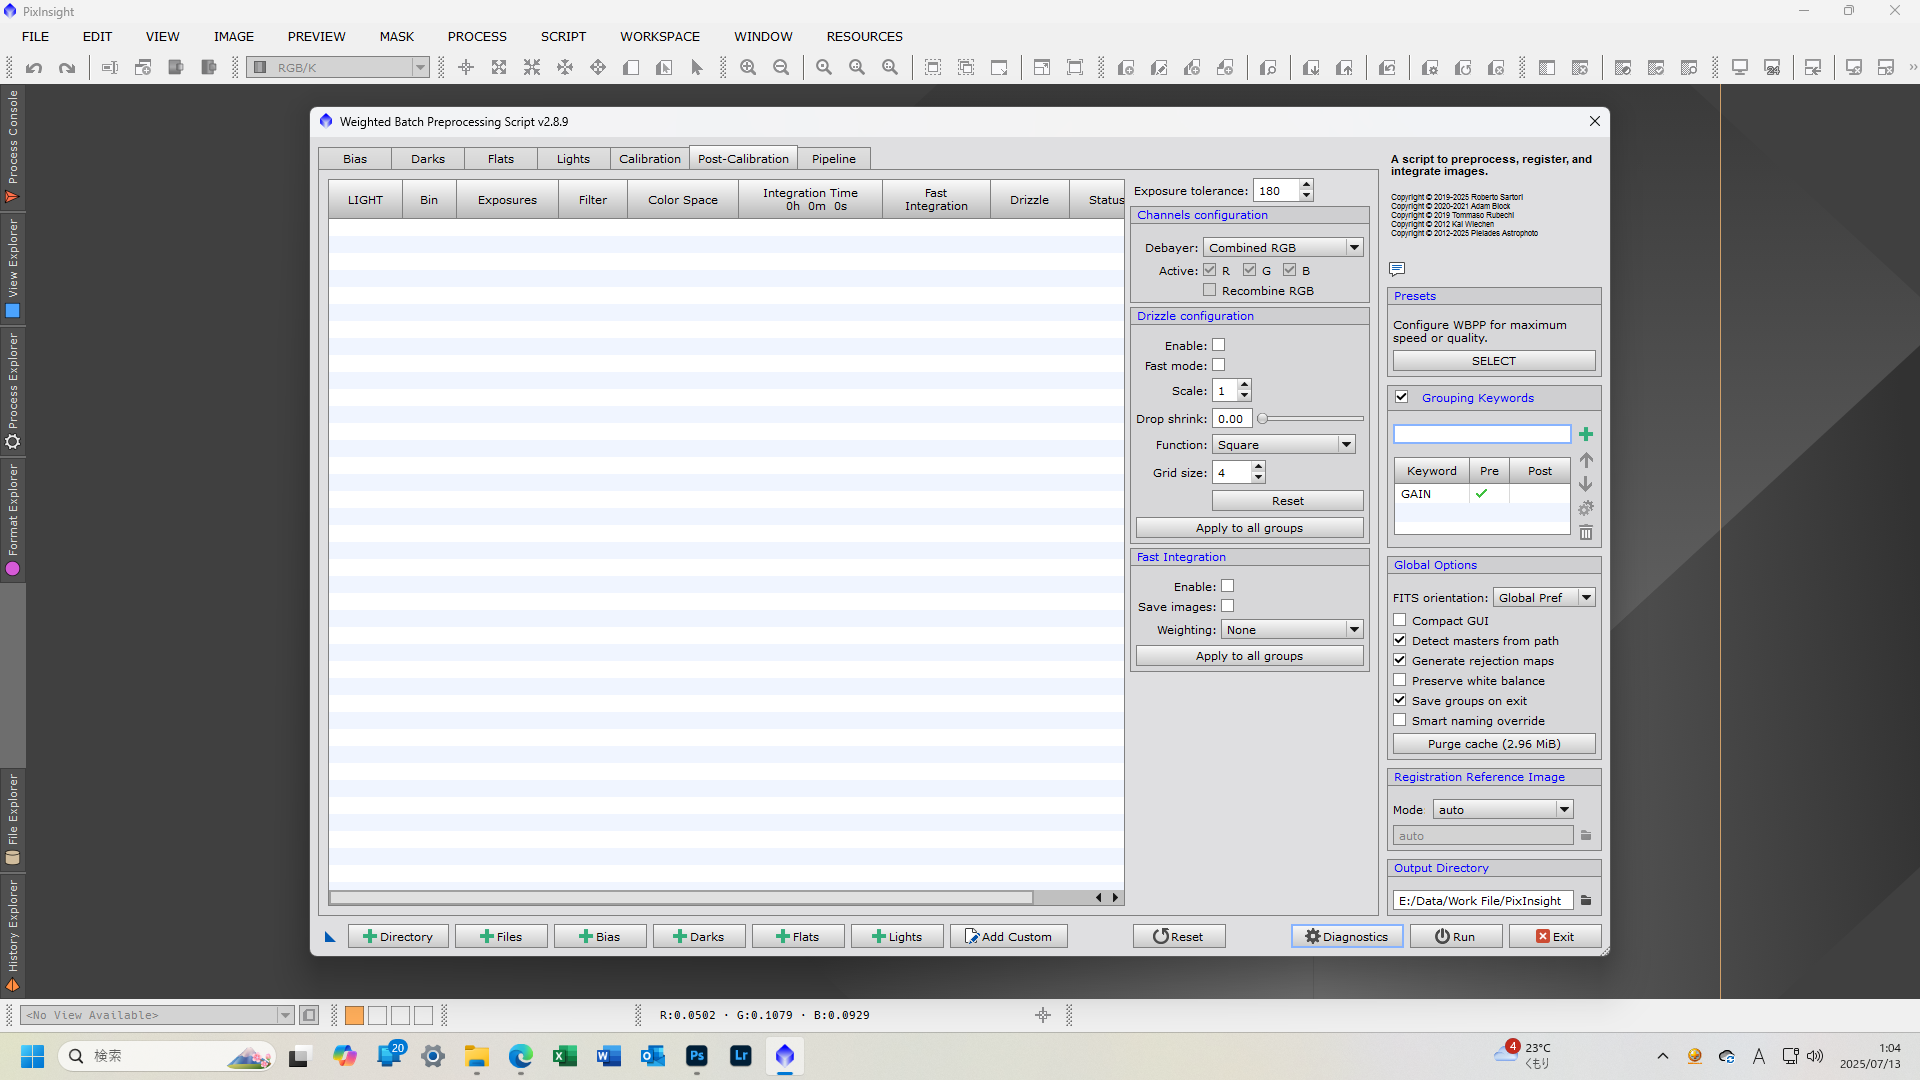Click the Zoom Out magnifier icon
This screenshot has height=1080, width=1920.
[x=781, y=67]
